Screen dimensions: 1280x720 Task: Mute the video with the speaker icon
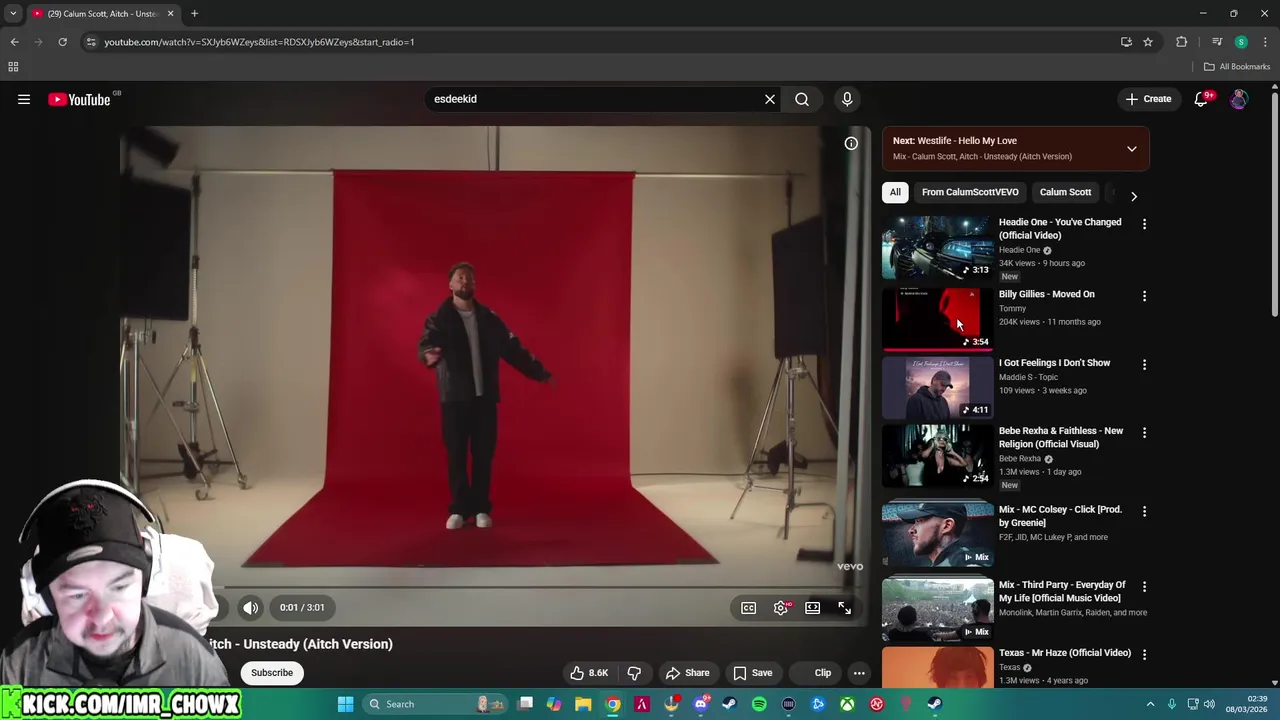[251, 607]
